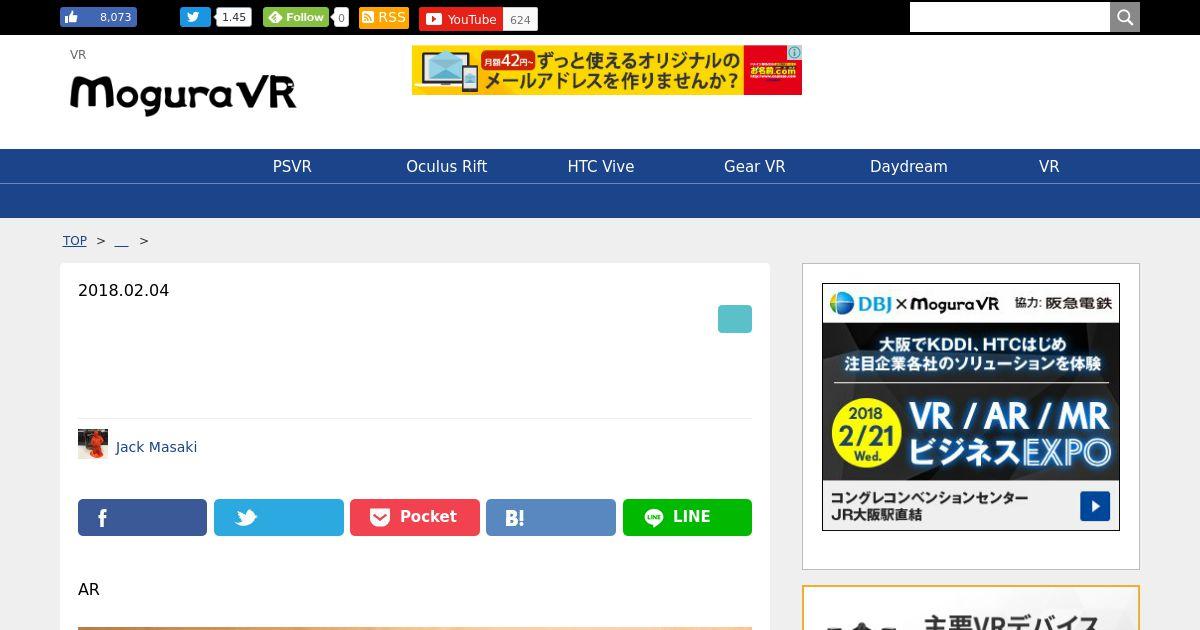The width and height of the screenshot is (1200, 630).
Task: Open the Oculus Rift menu item
Action: click(446, 167)
